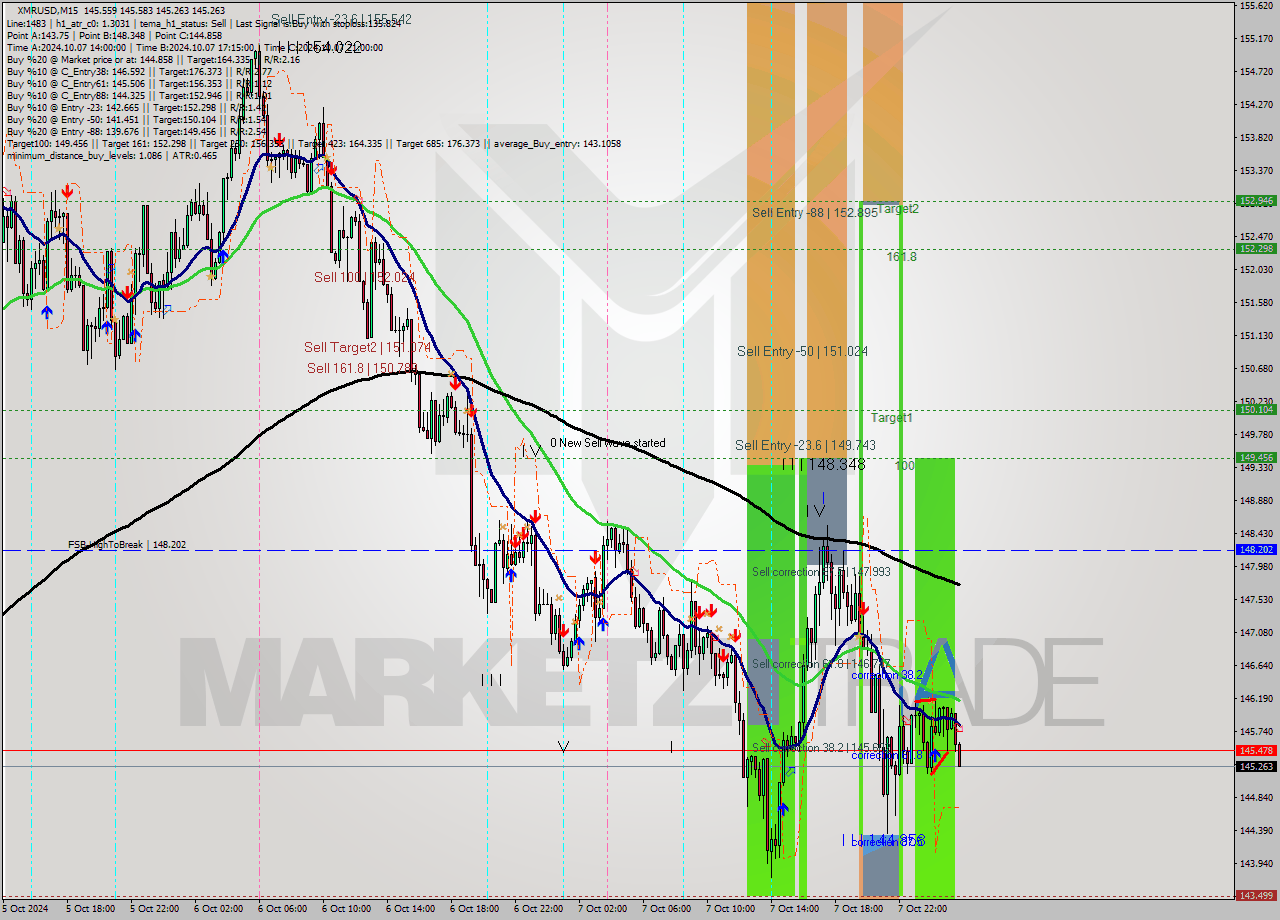Screen dimensions: 1280x920
Task: Click the blue correction 38.2 label
Action: [x=887, y=675]
